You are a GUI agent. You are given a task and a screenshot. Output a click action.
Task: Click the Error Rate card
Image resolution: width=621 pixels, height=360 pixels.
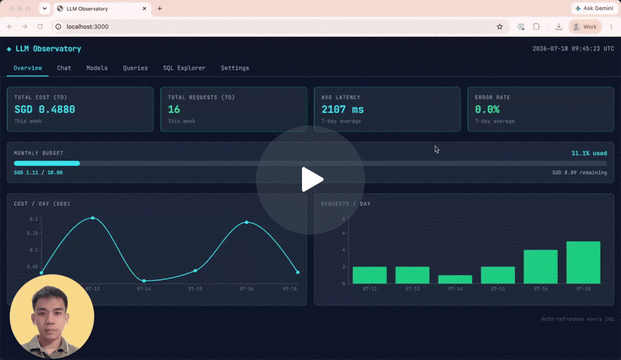click(541, 109)
